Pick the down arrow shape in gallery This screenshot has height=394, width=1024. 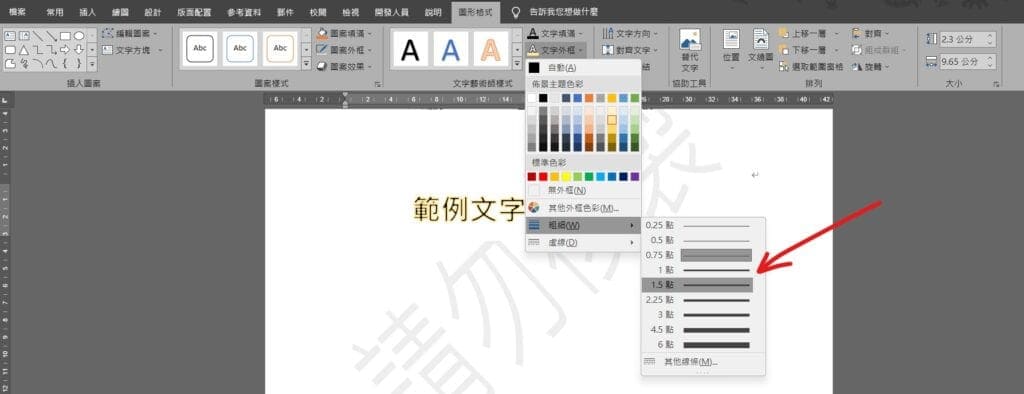coord(79,50)
